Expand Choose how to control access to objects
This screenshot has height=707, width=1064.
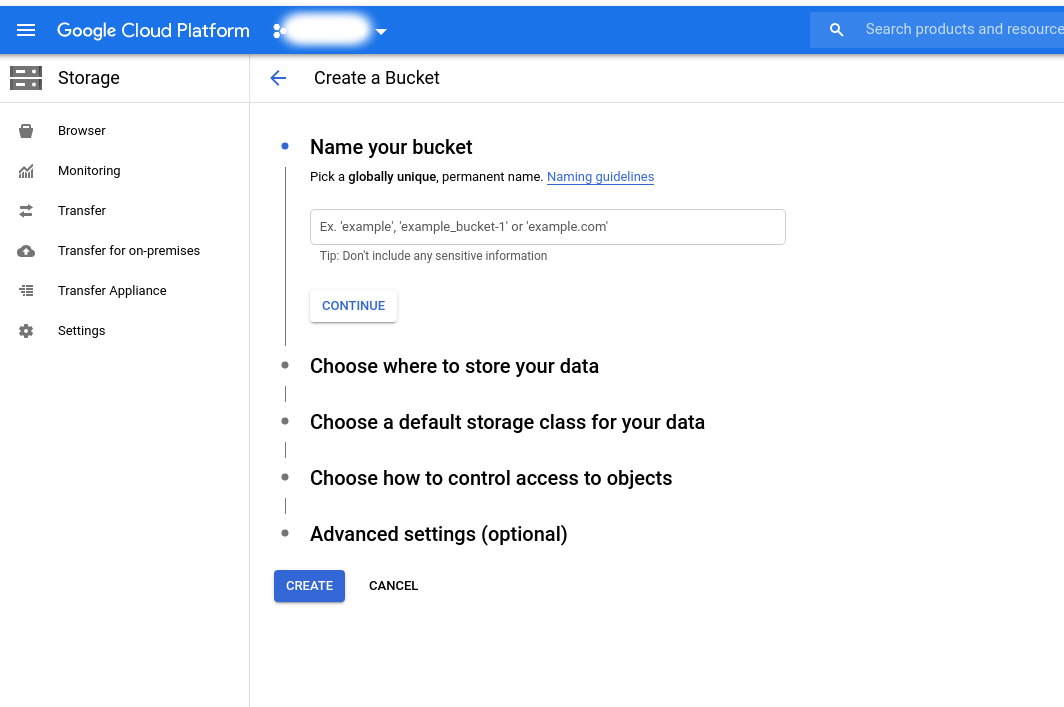point(491,478)
